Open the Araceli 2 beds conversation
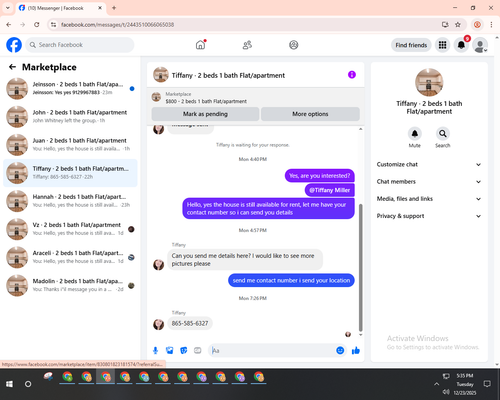Viewport: 500px width, 400px height. (70, 257)
